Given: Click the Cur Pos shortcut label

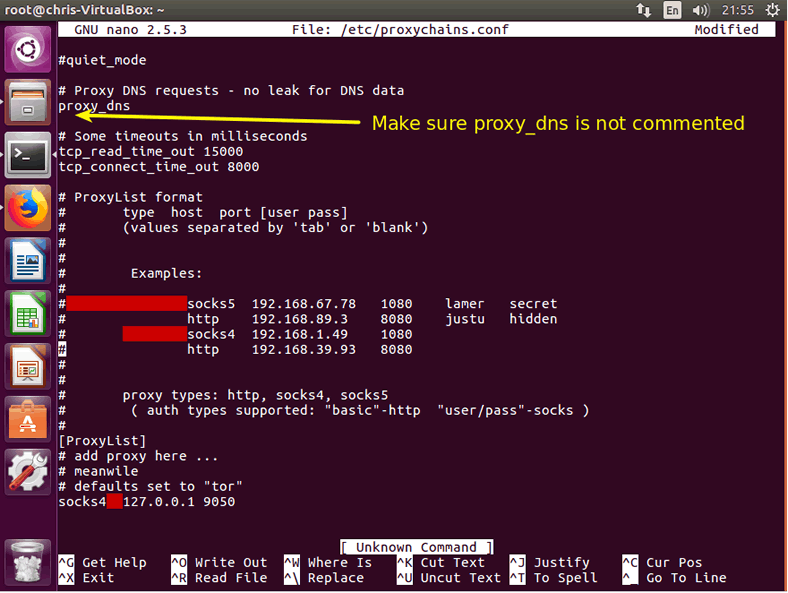Looking at the screenshot, I should (674, 562).
